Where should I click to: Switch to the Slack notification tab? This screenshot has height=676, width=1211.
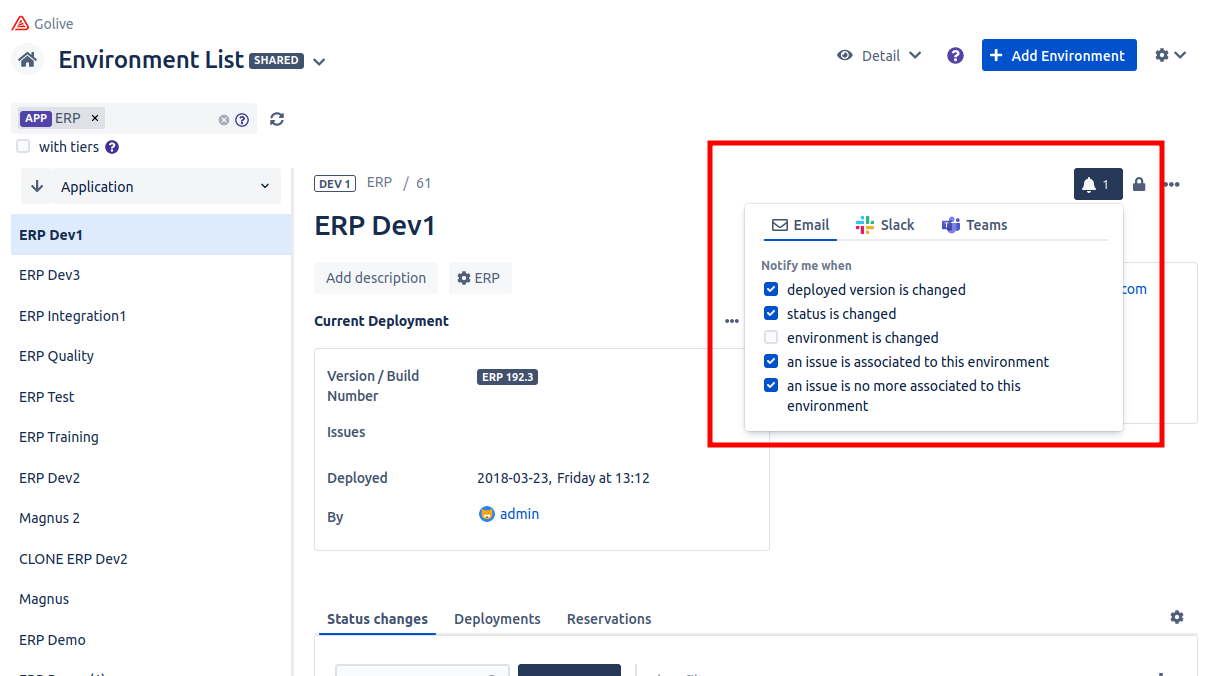[885, 225]
